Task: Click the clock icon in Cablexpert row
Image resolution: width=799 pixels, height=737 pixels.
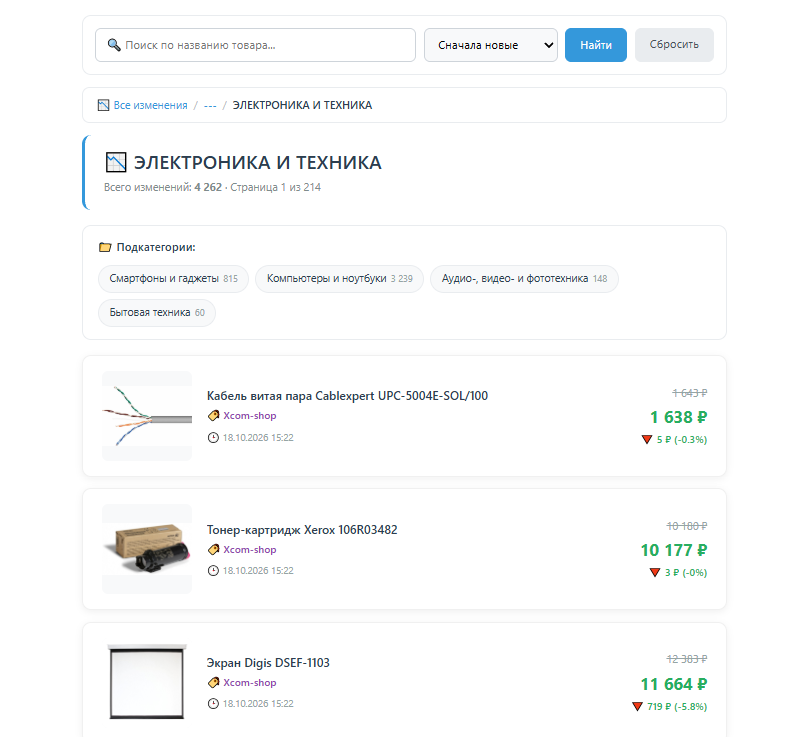Action: tap(213, 437)
